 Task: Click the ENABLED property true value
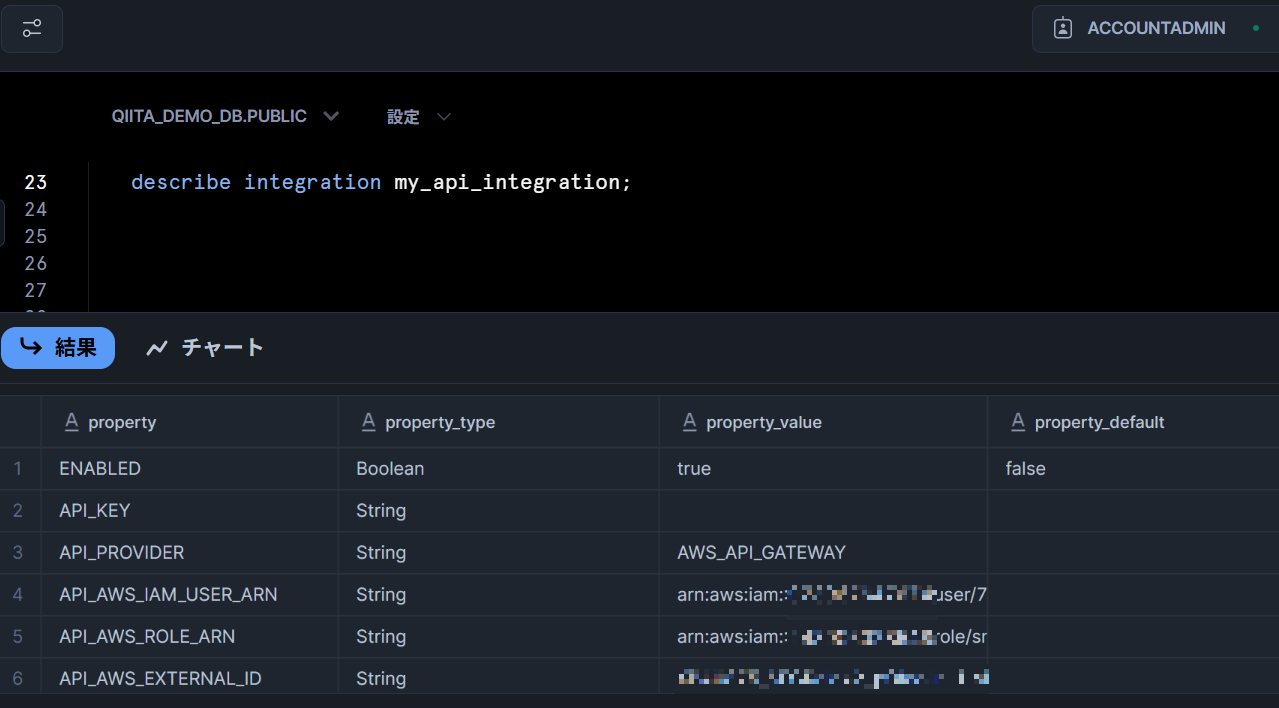coord(694,468)
